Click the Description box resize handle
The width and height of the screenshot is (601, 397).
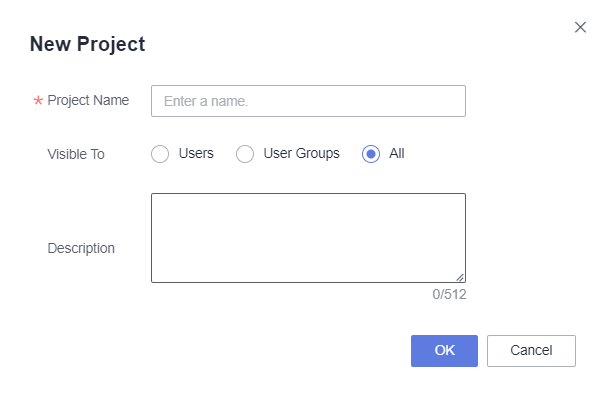[x=460, y=277]
